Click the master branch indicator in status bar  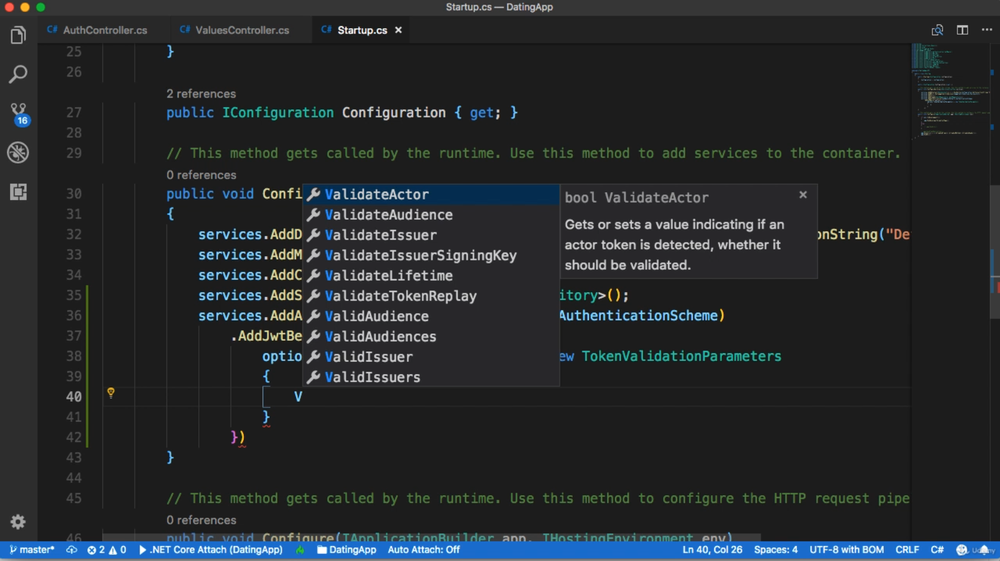[x=32, y=550]
